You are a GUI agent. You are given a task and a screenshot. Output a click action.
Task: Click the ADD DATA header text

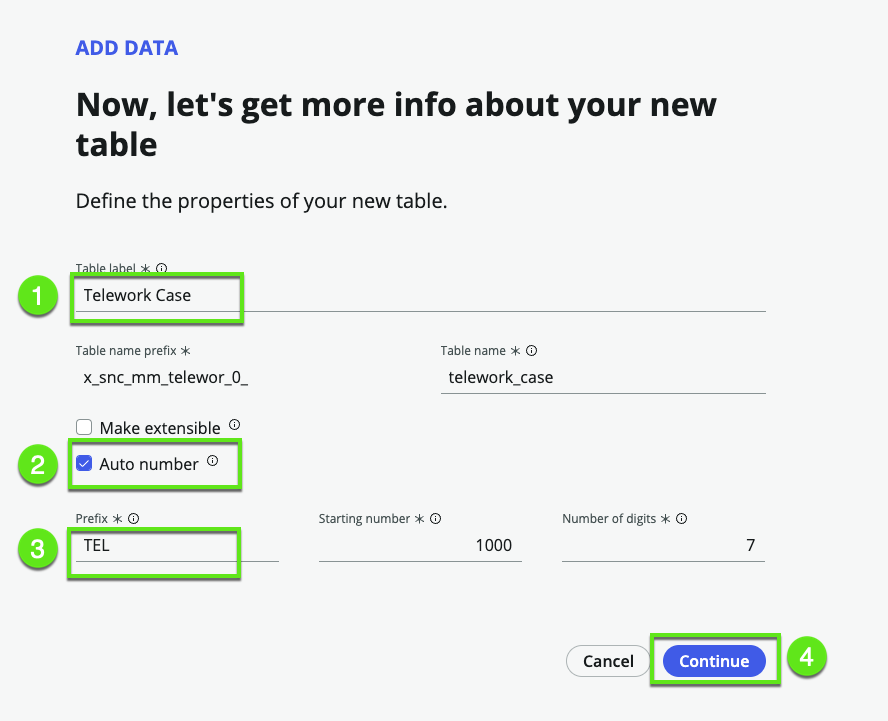tap(127, 48)
